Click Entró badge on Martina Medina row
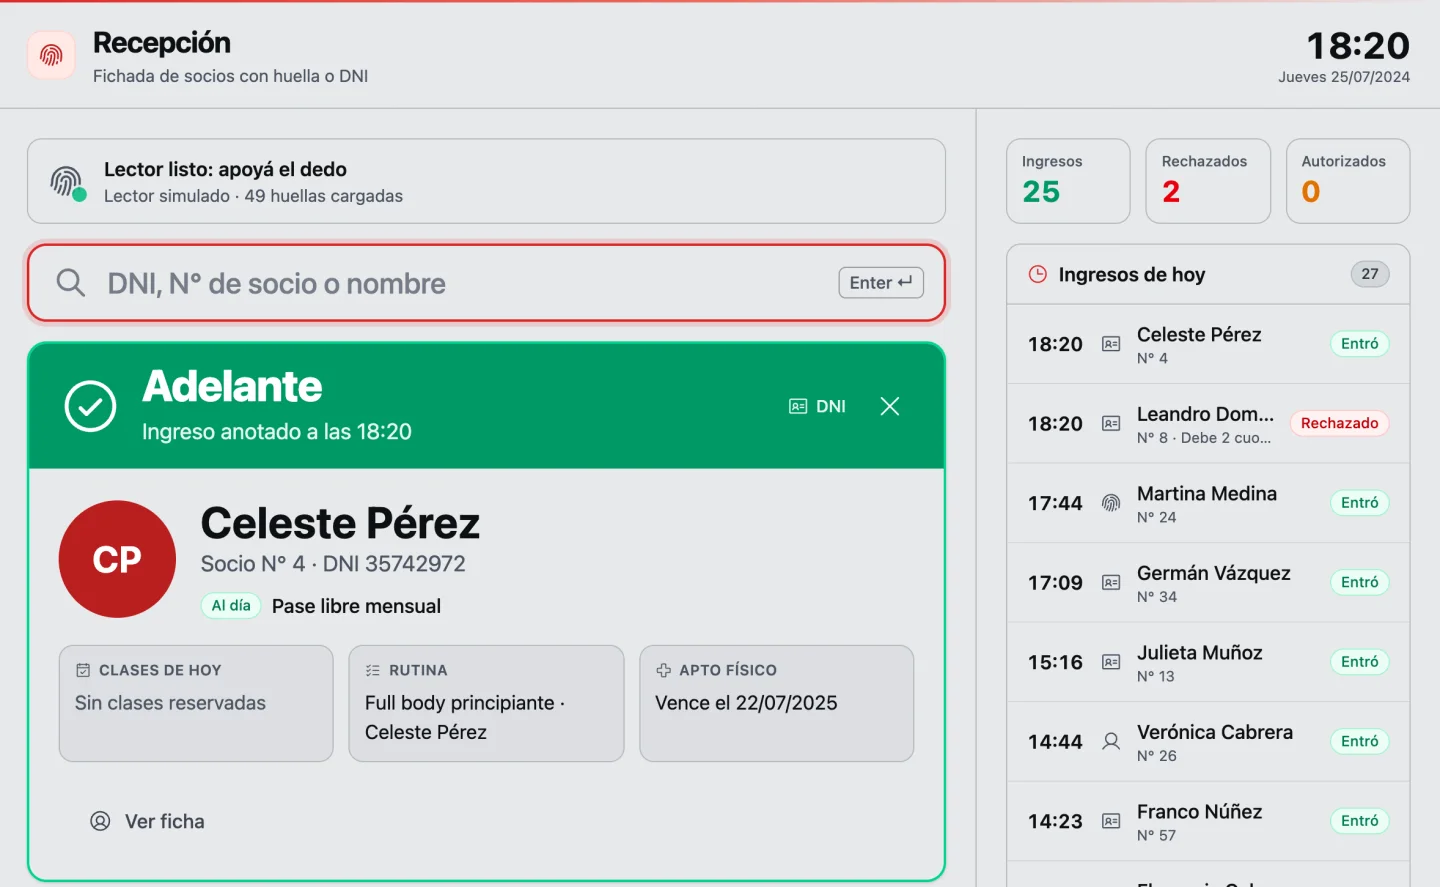The width and height of the screenshot is (1440, 887). pos(1360,503)
